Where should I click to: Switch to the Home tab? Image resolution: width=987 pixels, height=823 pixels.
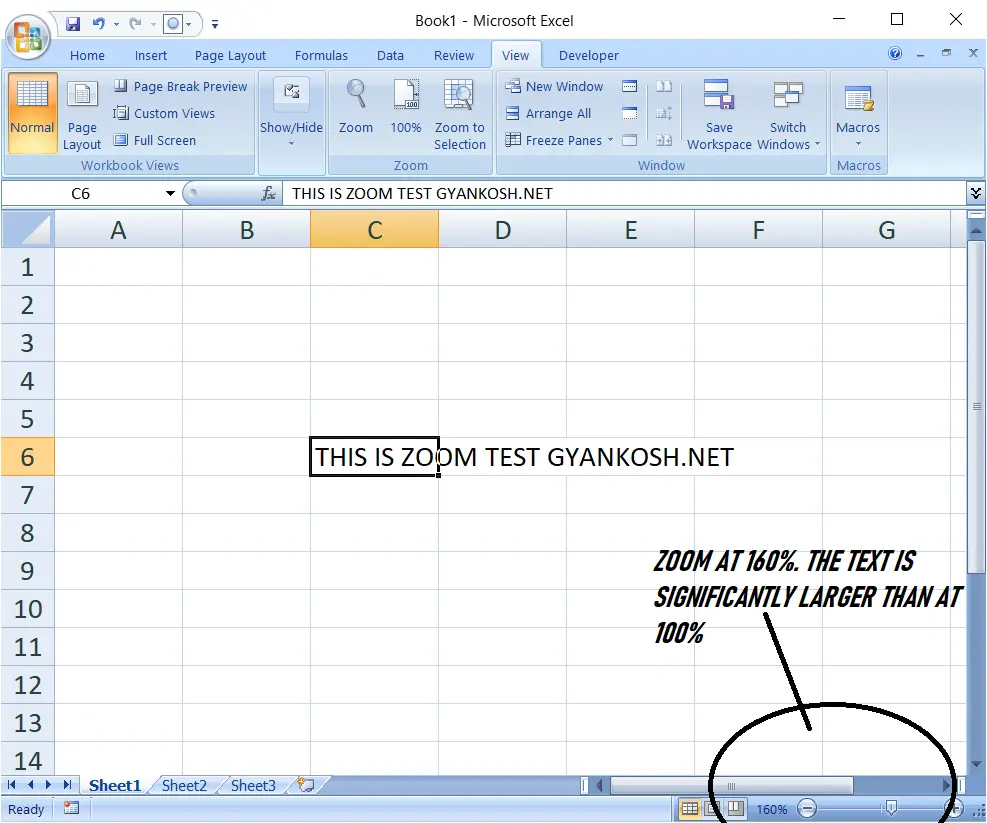point(87,55)
